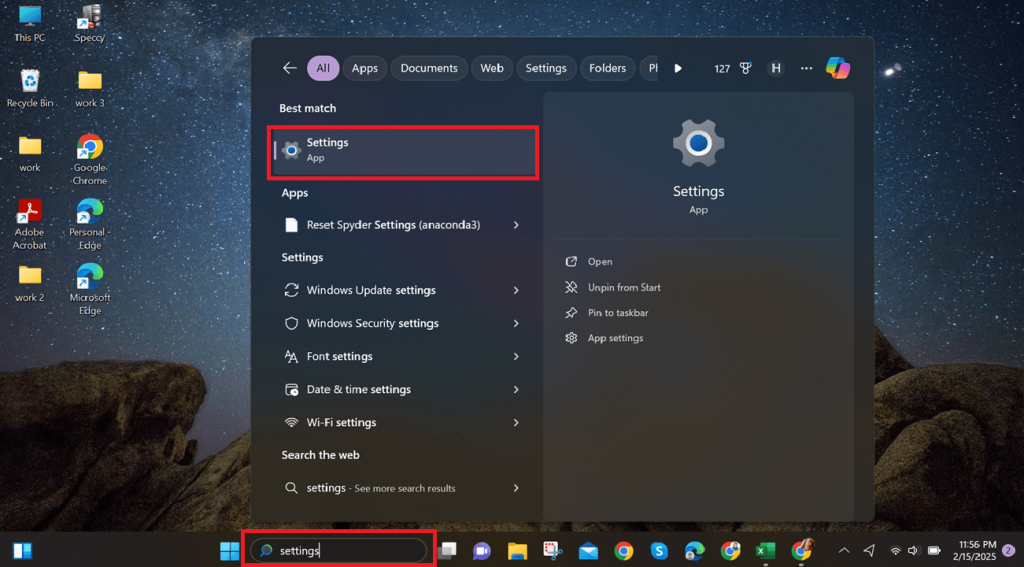This screenshot has height=567, width=1024.
Task: Switch to the Web filter tab
Action: click(x=492, y=68)
